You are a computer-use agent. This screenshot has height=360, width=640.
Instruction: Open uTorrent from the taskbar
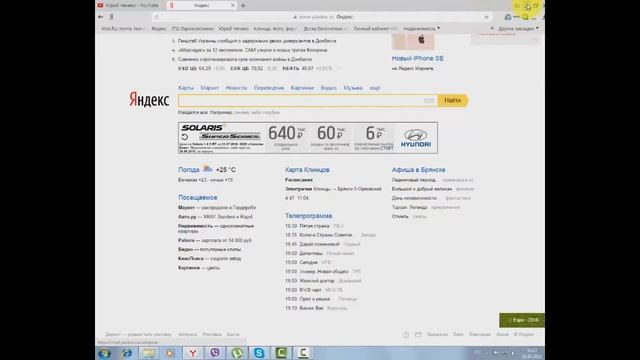[237, 353]
